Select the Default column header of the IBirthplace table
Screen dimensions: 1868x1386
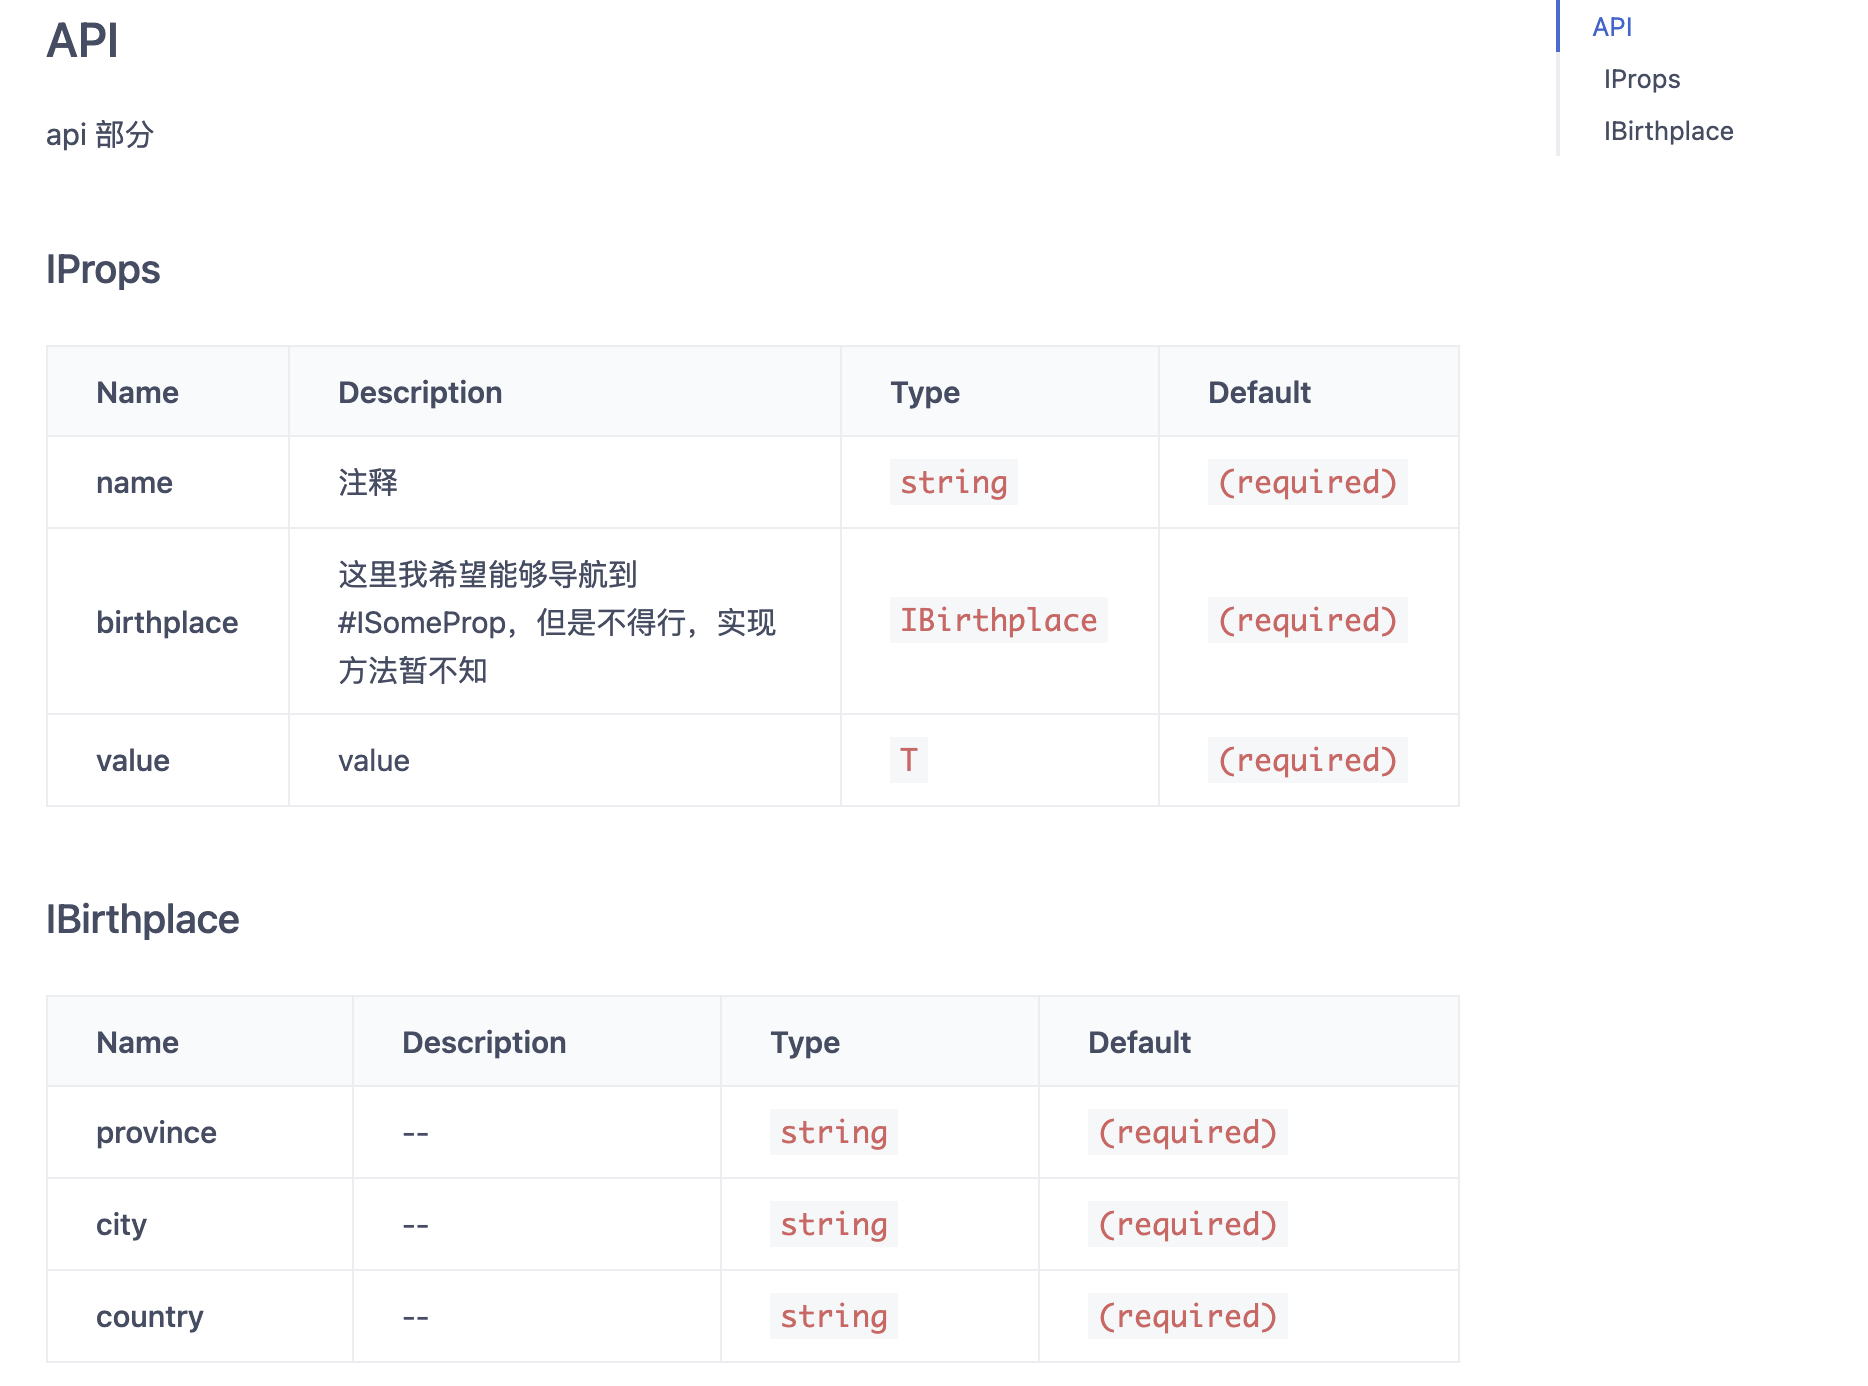[1140, 1041]
